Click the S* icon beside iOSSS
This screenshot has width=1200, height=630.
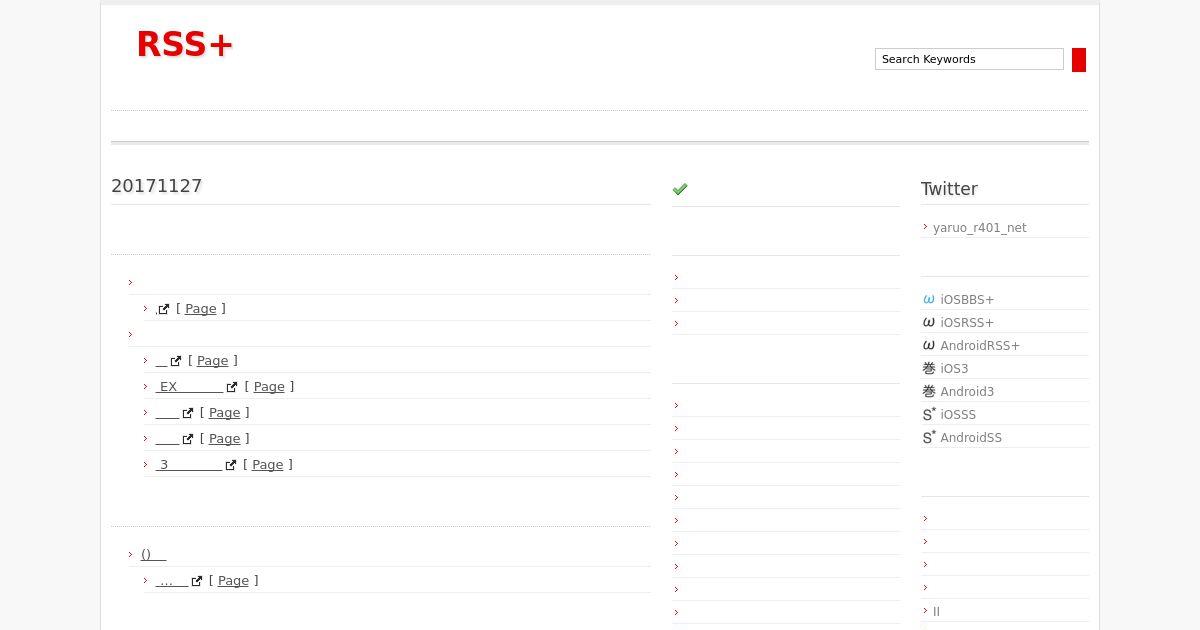coord(929,414)
